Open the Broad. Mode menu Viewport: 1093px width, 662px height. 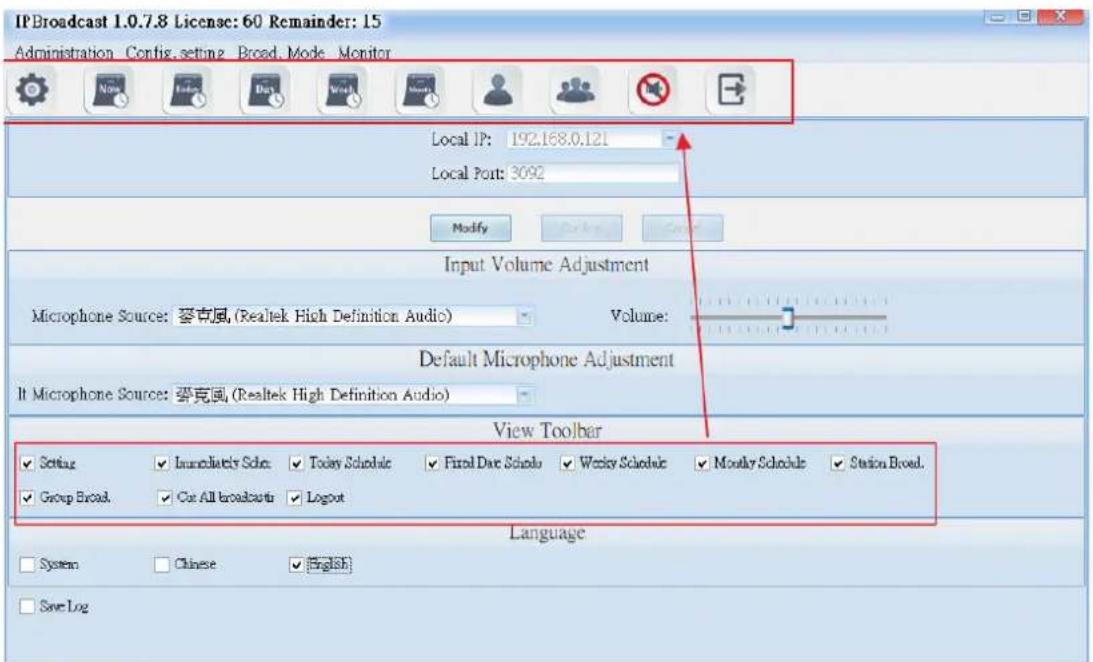click(x=281, y=52)
